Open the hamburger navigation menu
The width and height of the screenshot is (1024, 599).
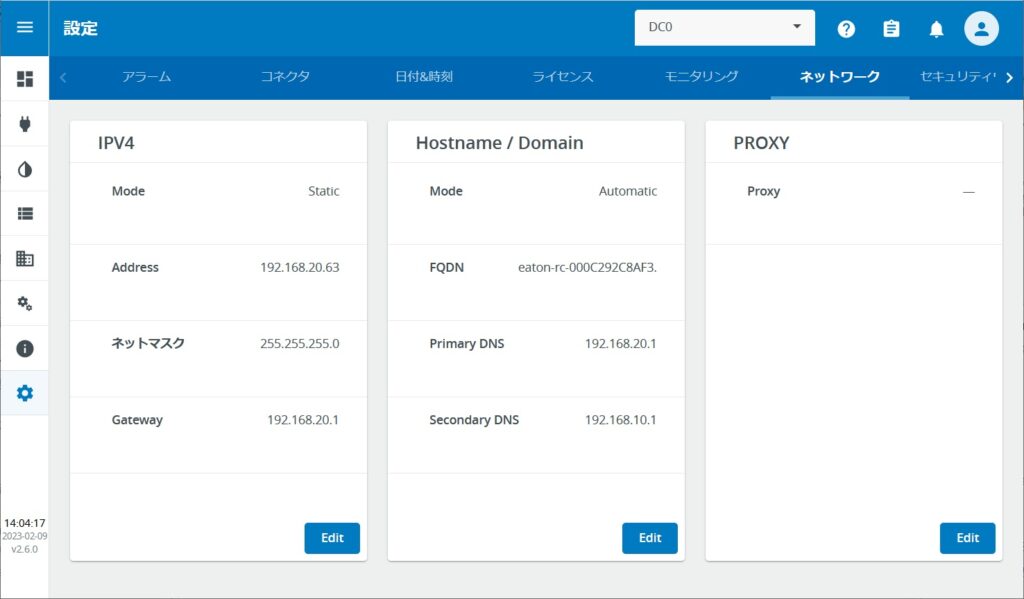tap(24, 27)
